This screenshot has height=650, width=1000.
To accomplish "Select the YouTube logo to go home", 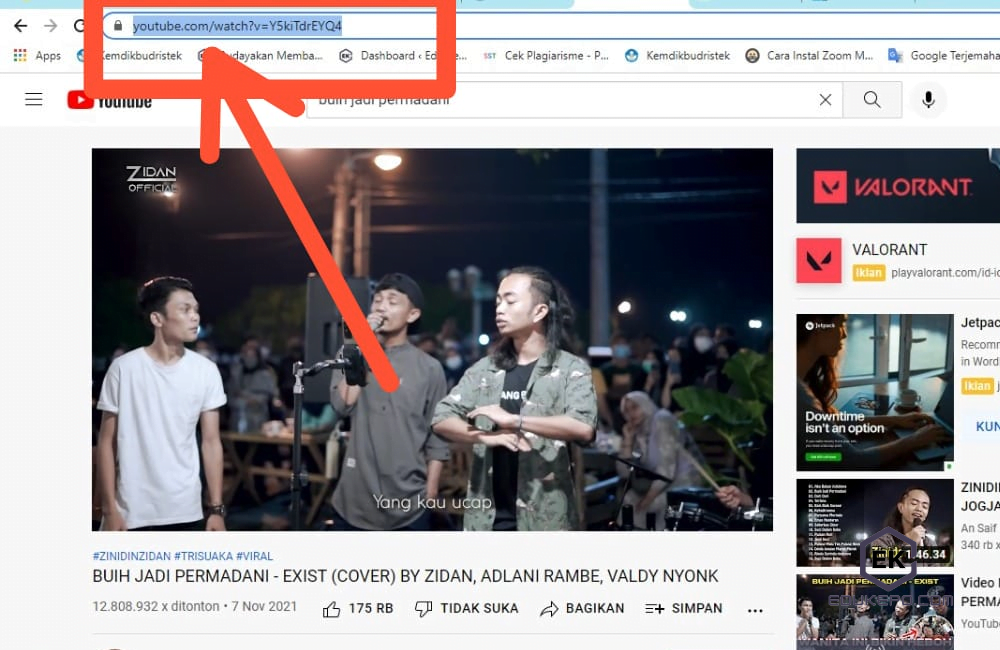I will pos(109,99).
